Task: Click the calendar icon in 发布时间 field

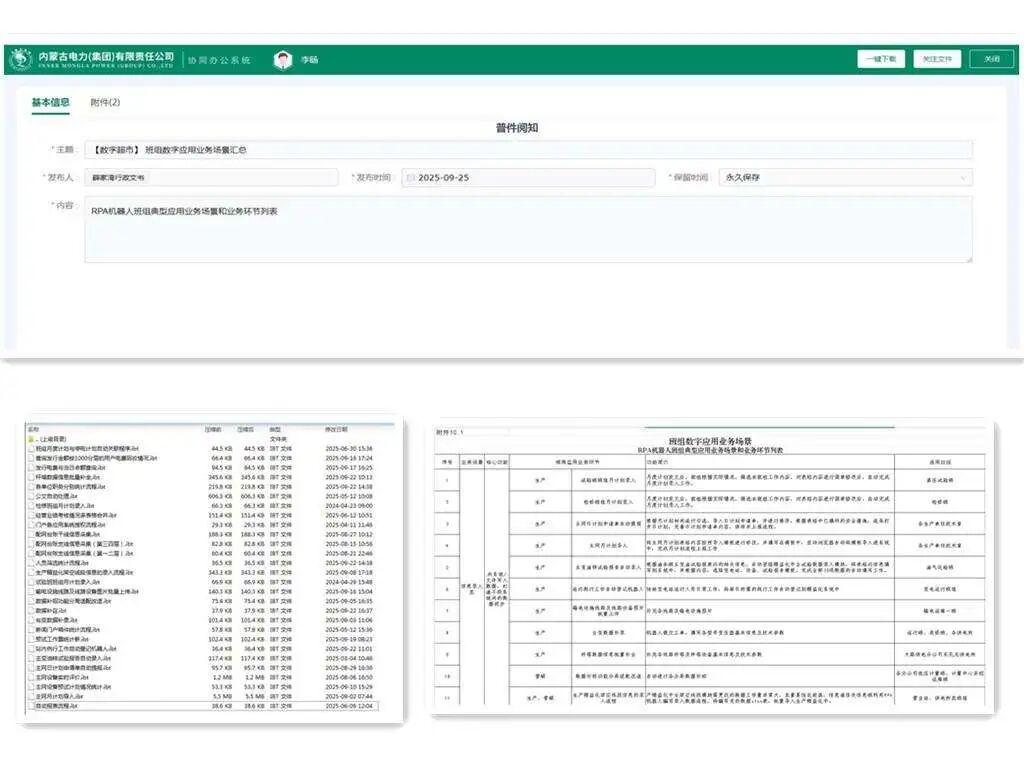Action: tap(410, 178)
